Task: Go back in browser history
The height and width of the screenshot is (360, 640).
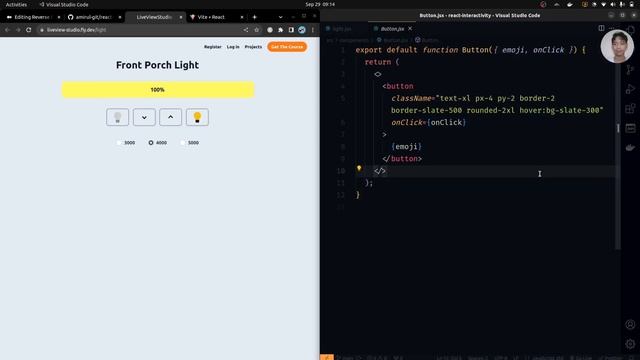Action: (x=7, y=30)
